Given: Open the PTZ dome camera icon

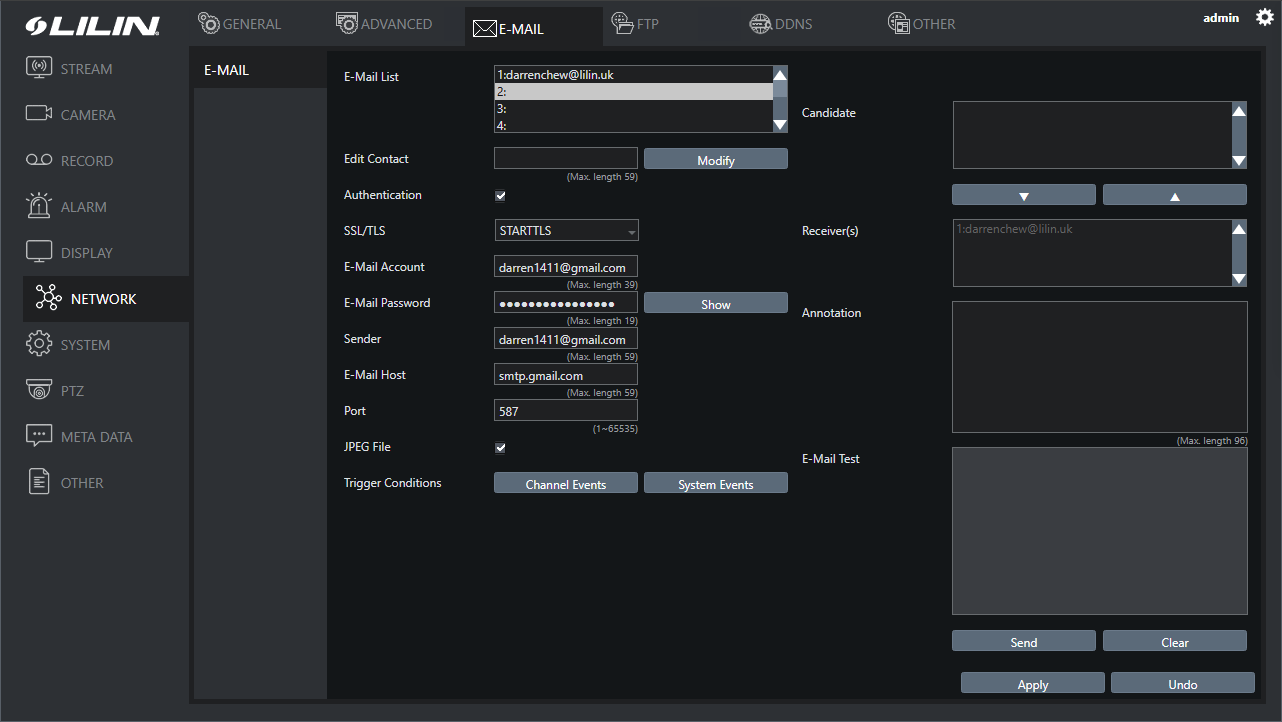Looking at the screenshot, I should tap(39, 390).
